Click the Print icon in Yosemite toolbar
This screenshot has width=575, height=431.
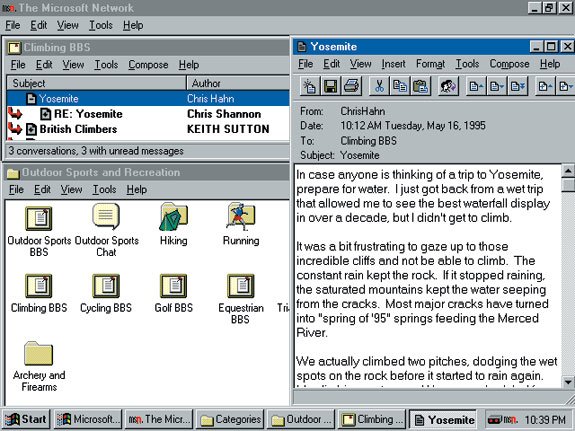(352, 87)
